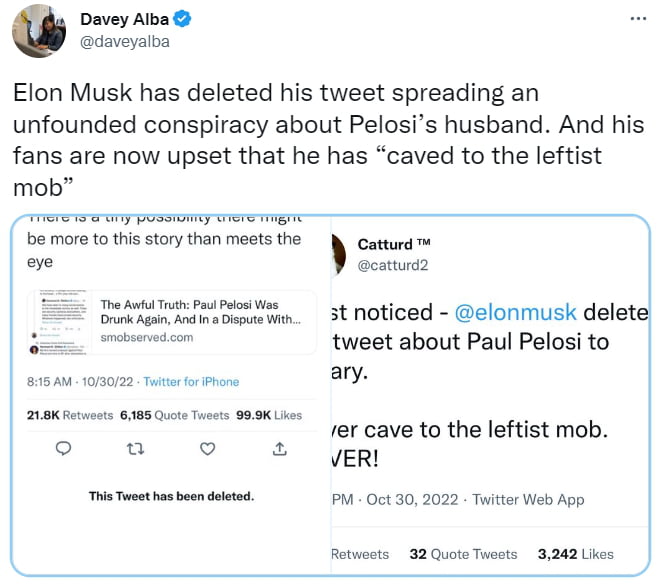The image size is (663, 586).
Task: Click the share upload icon
Action: [279, 449]
